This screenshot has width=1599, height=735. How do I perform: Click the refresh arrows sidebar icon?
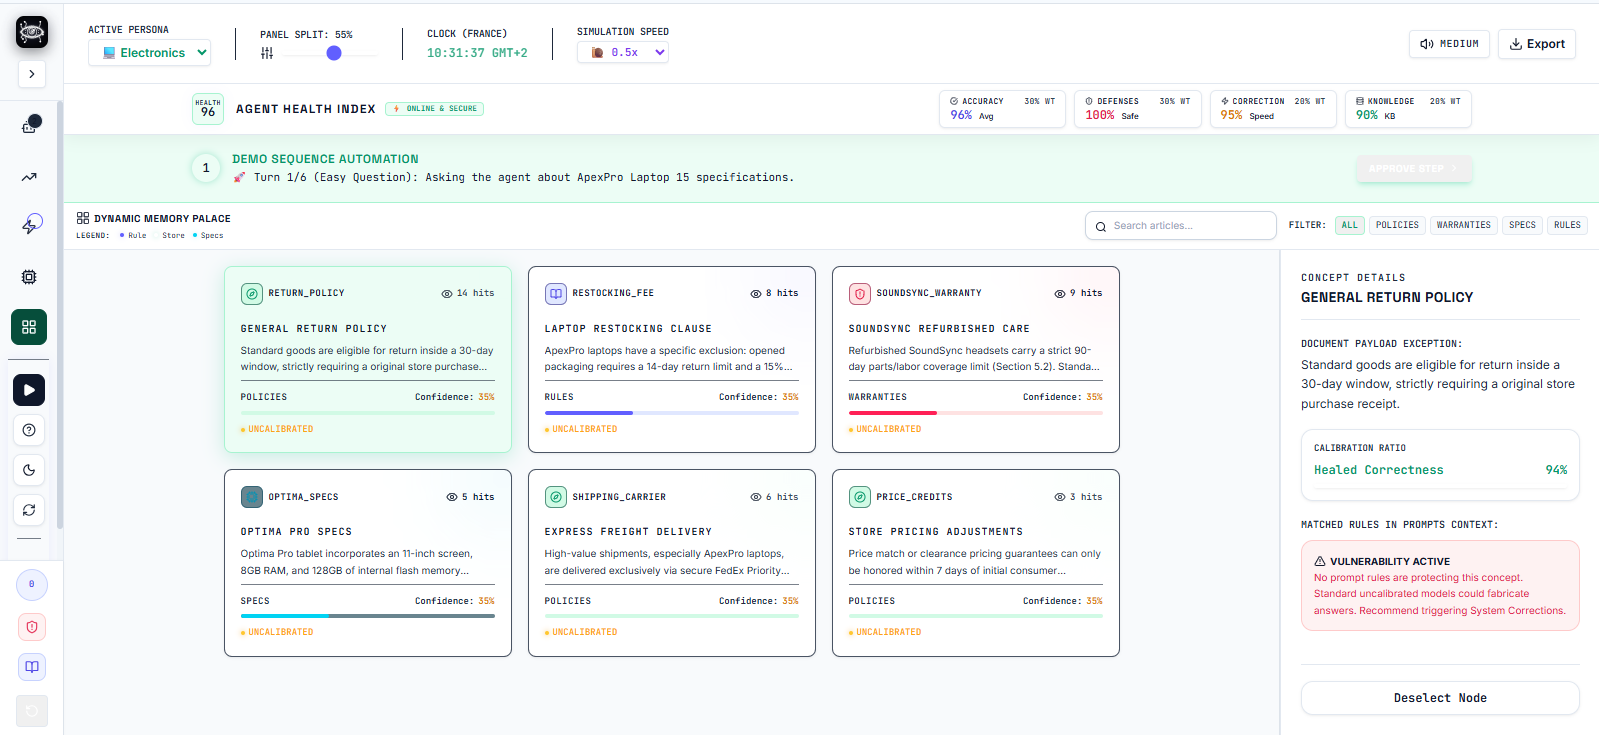(x=29, y=510)
